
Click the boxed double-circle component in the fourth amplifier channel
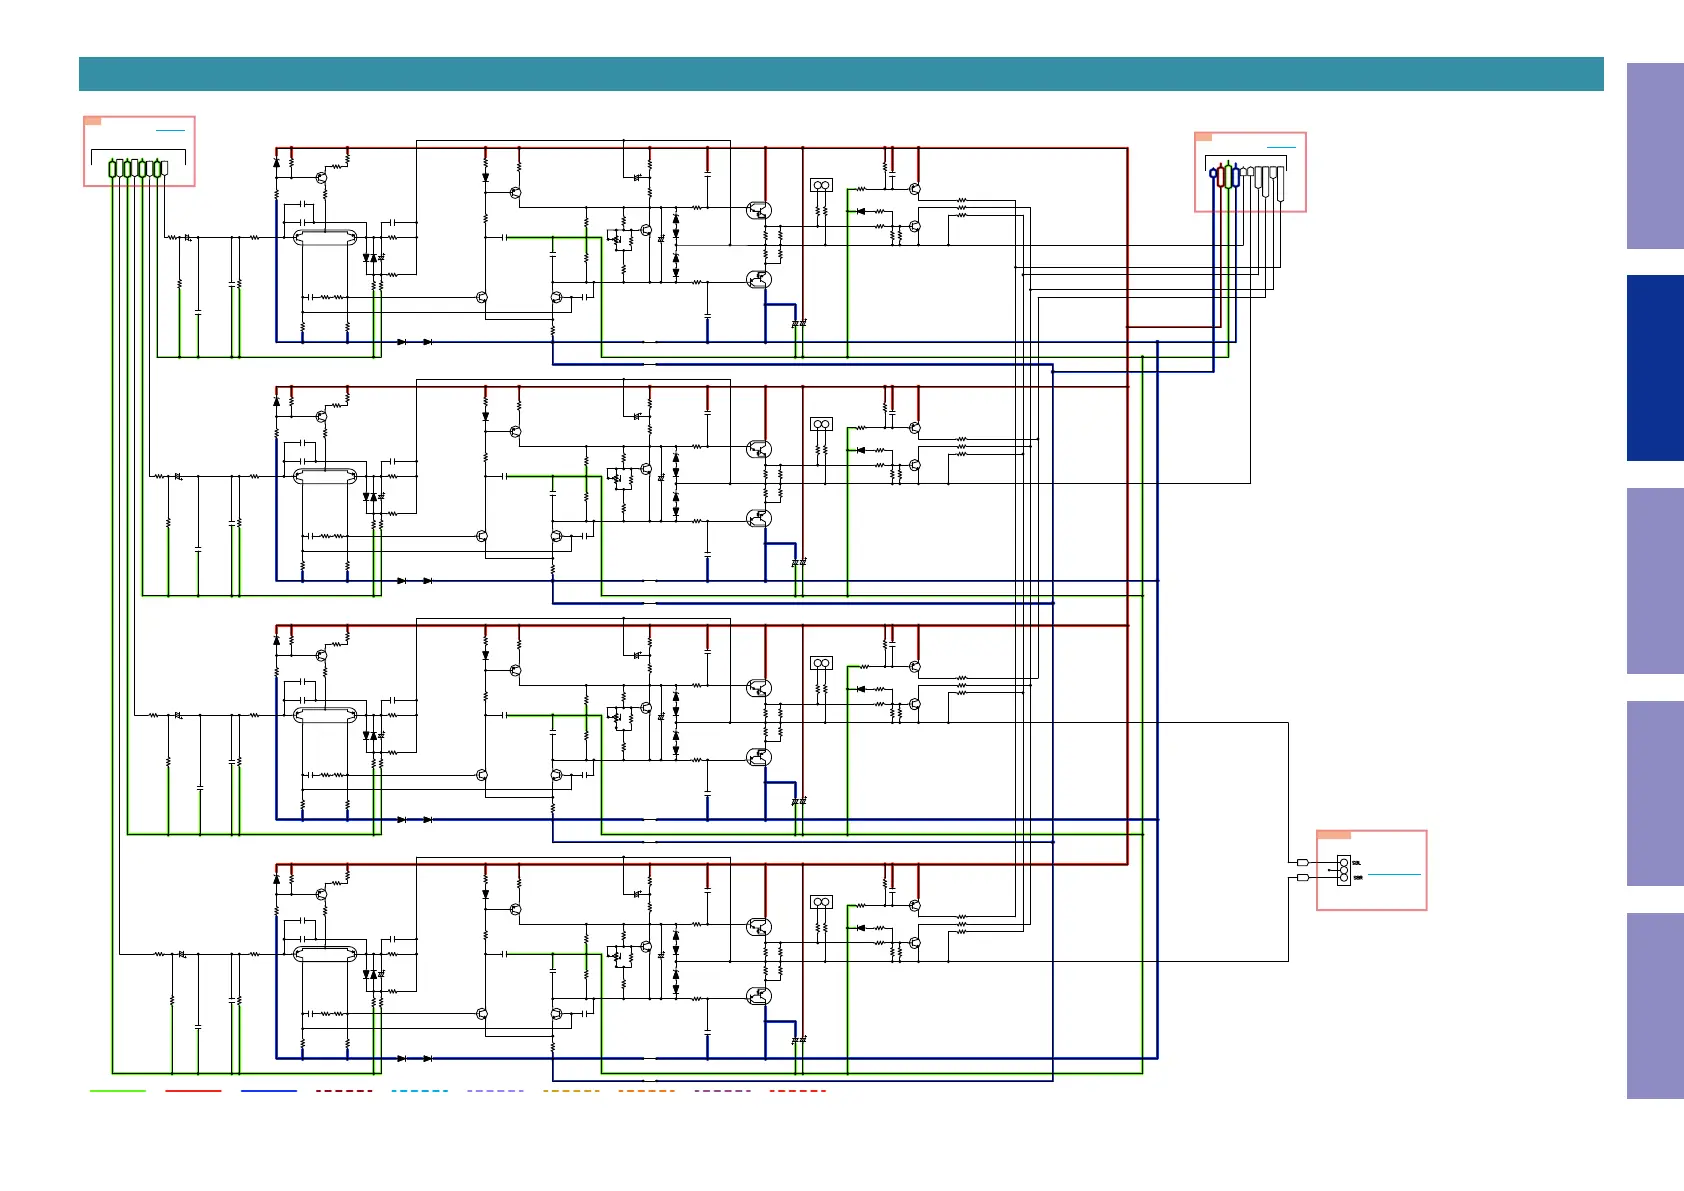821,902
